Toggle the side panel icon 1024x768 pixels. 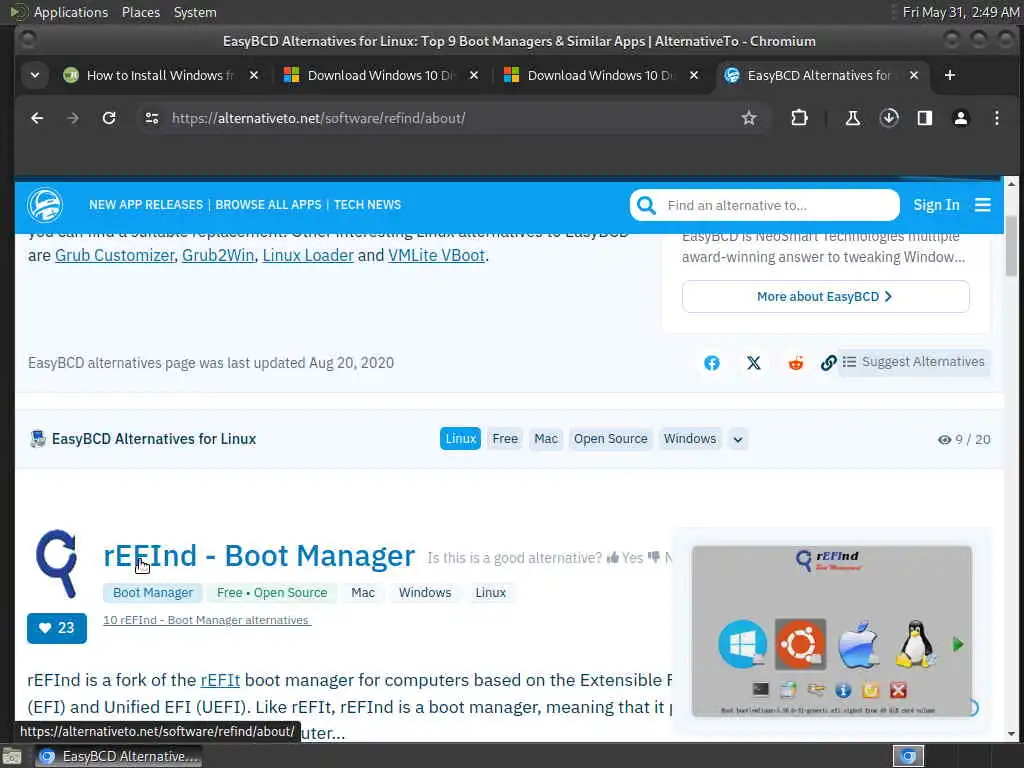click(x=925, y=118)
